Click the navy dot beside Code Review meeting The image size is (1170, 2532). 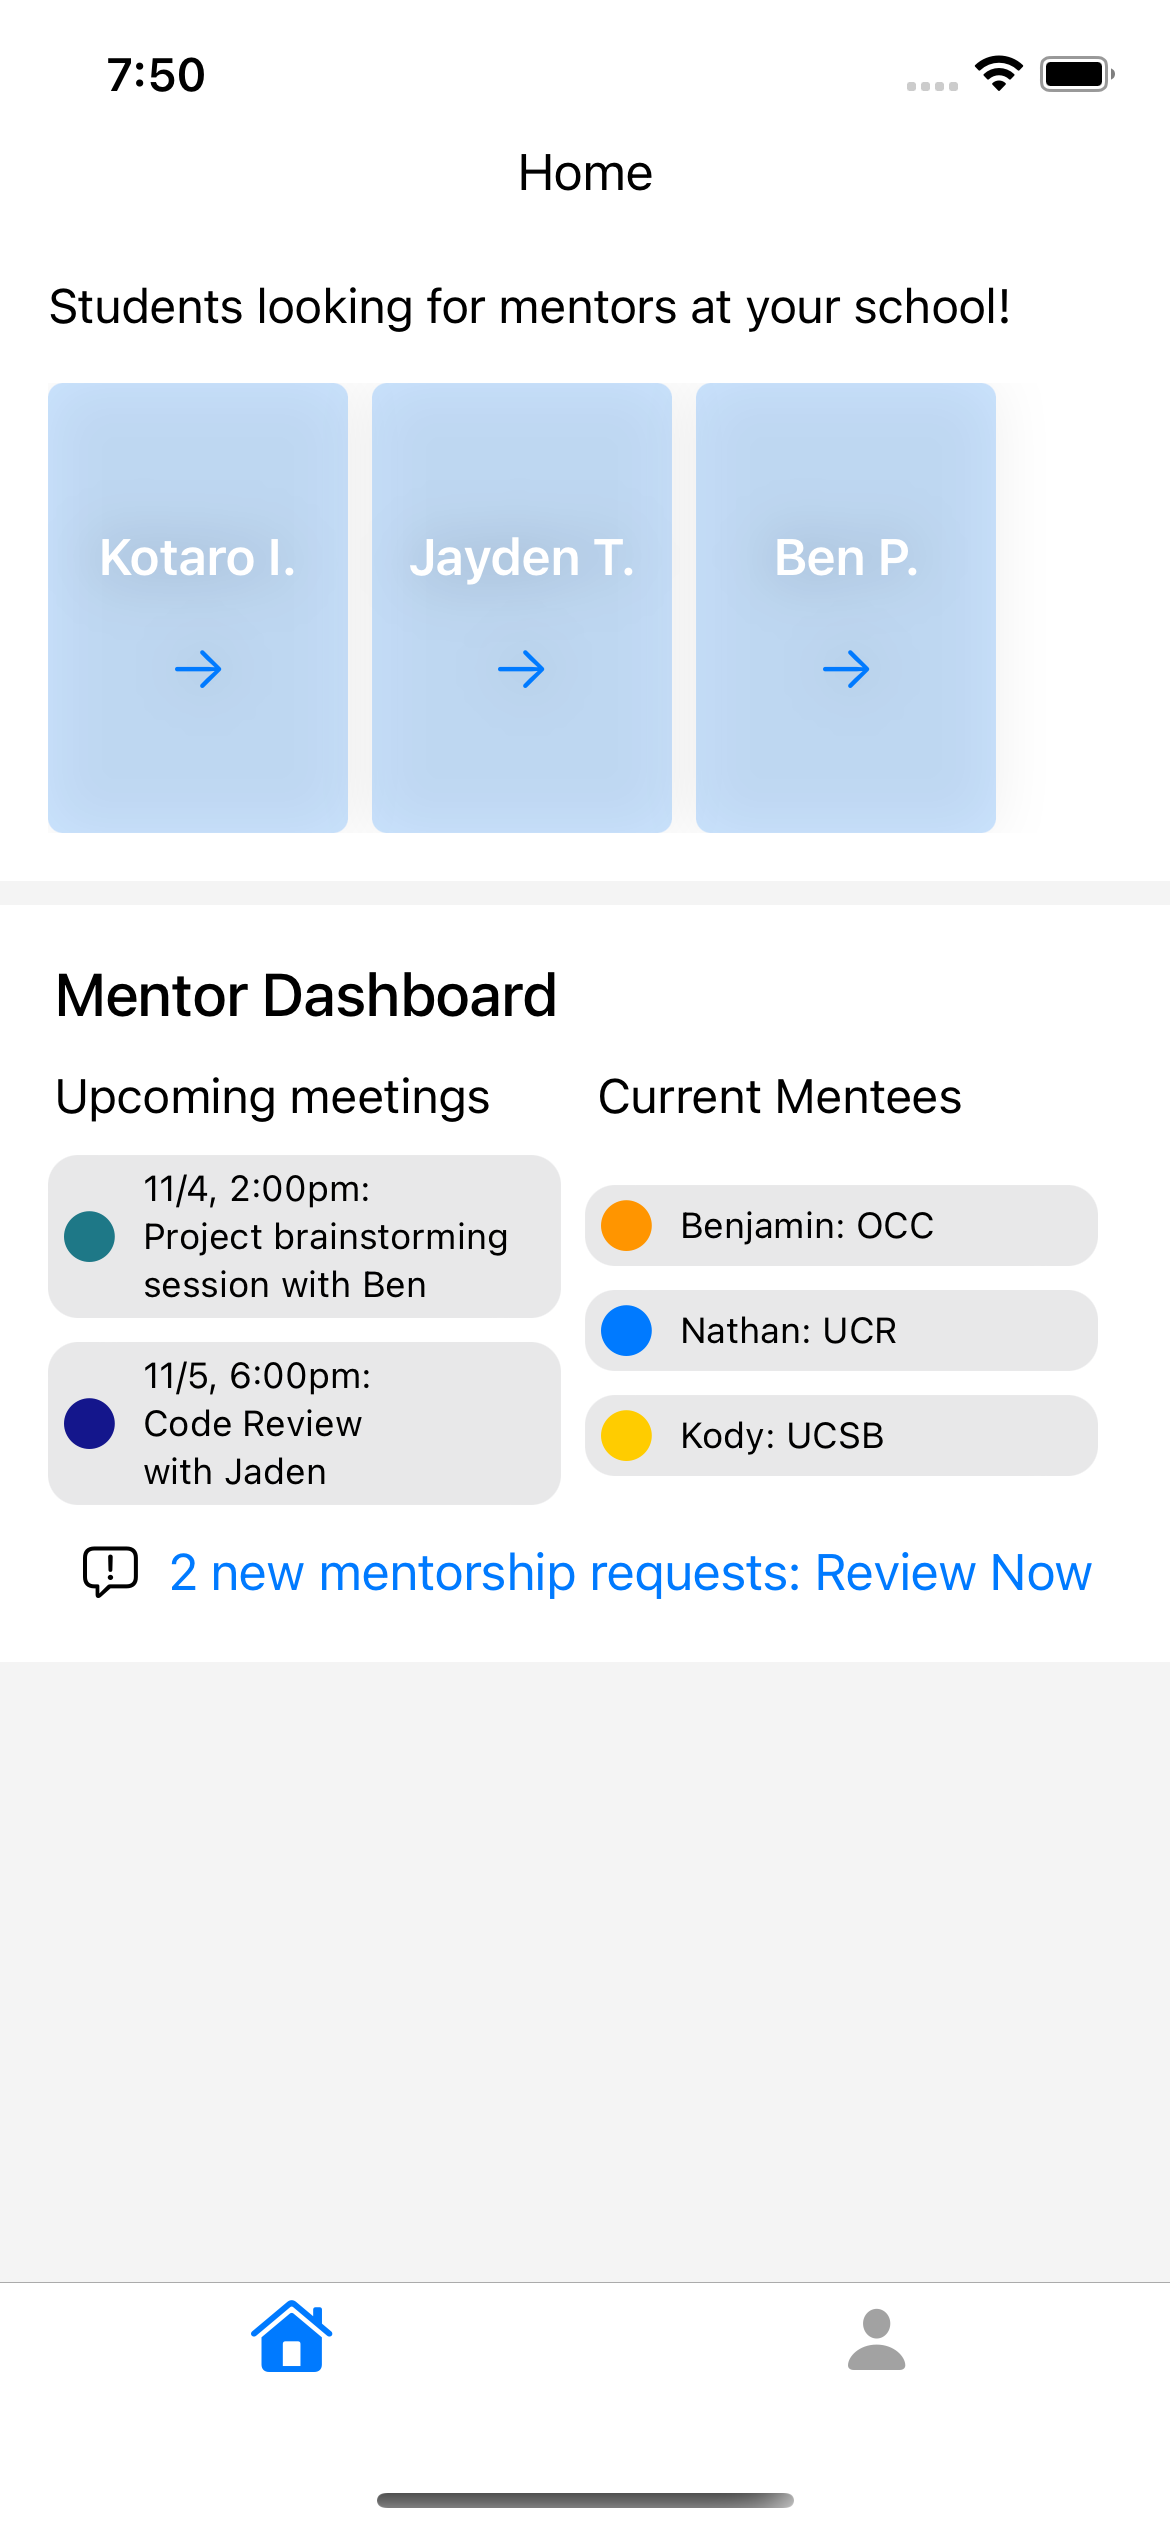pyautogui.click(x=90, y=1423)
